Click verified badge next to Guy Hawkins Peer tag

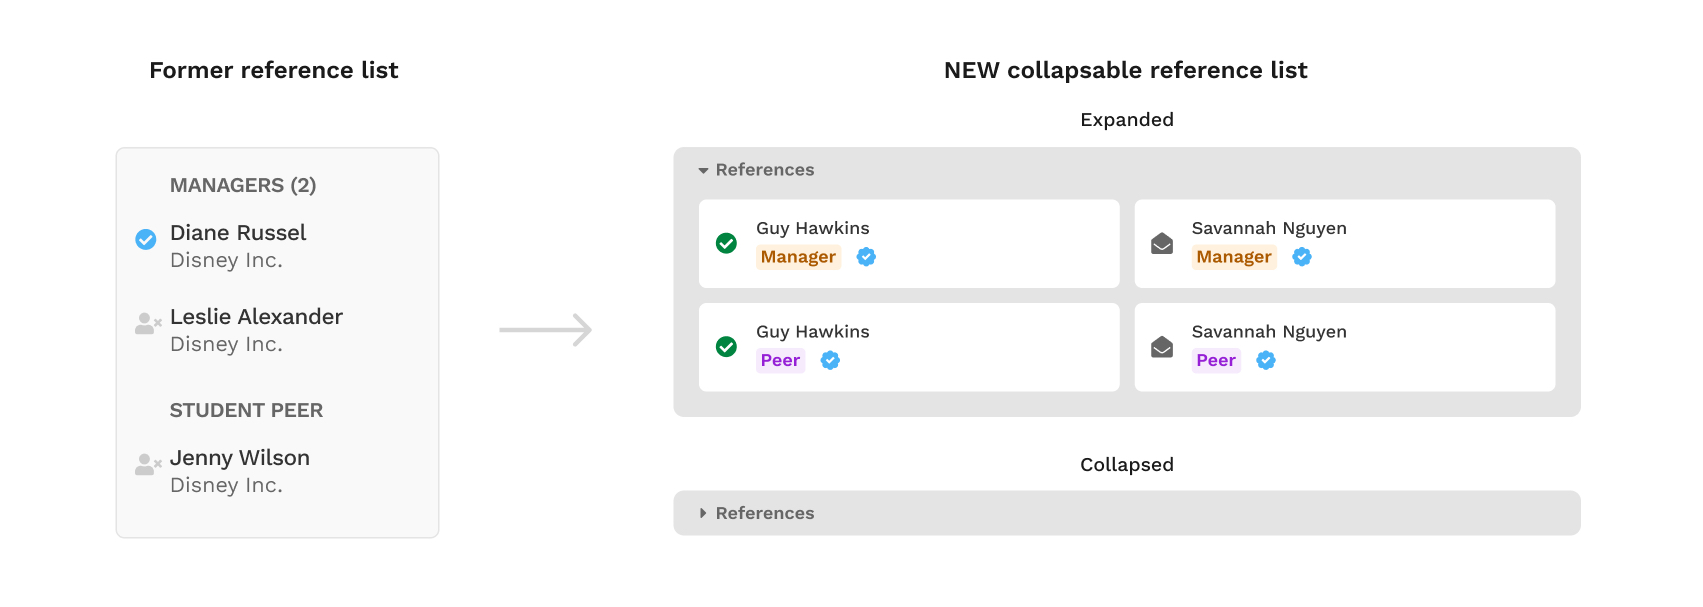[x=830, y=360]
